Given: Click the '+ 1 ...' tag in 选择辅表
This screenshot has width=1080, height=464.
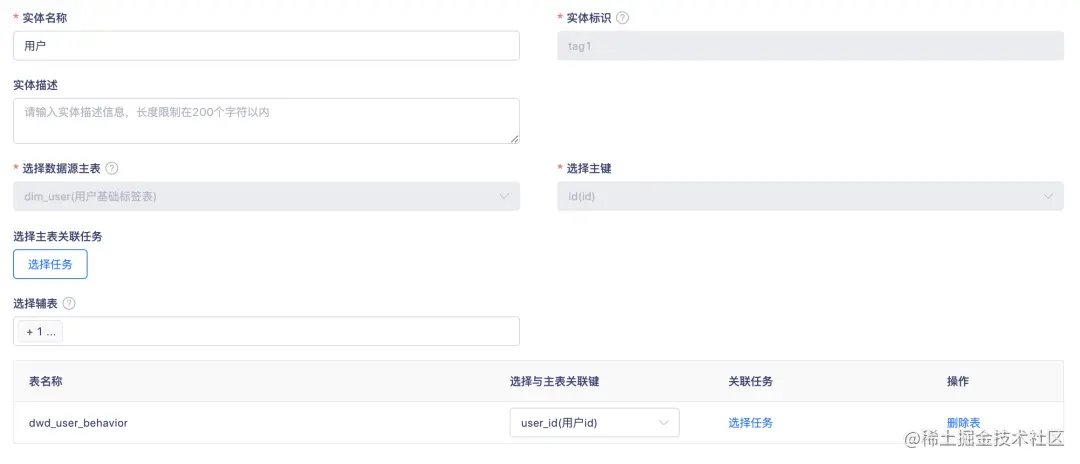Looking at the screenshot, I should pyautogui.click(x=41, y=331).
